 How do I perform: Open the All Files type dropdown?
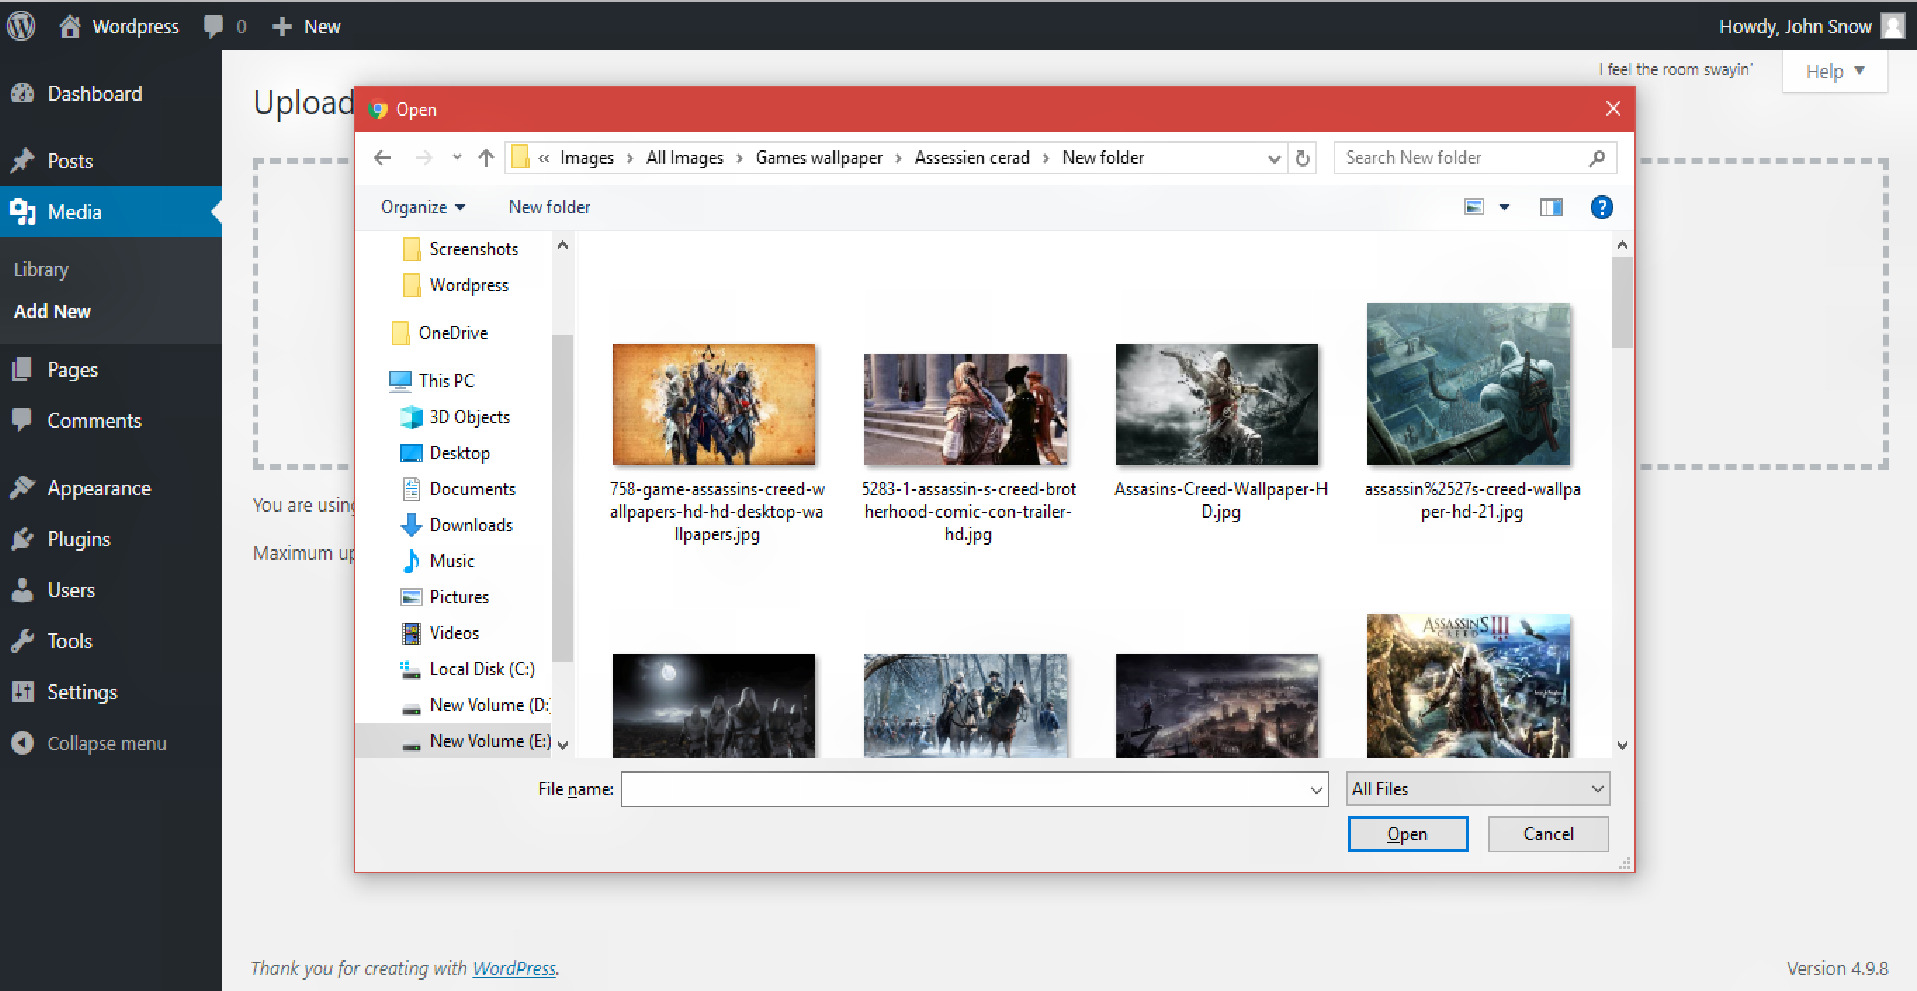(1478, 789)
